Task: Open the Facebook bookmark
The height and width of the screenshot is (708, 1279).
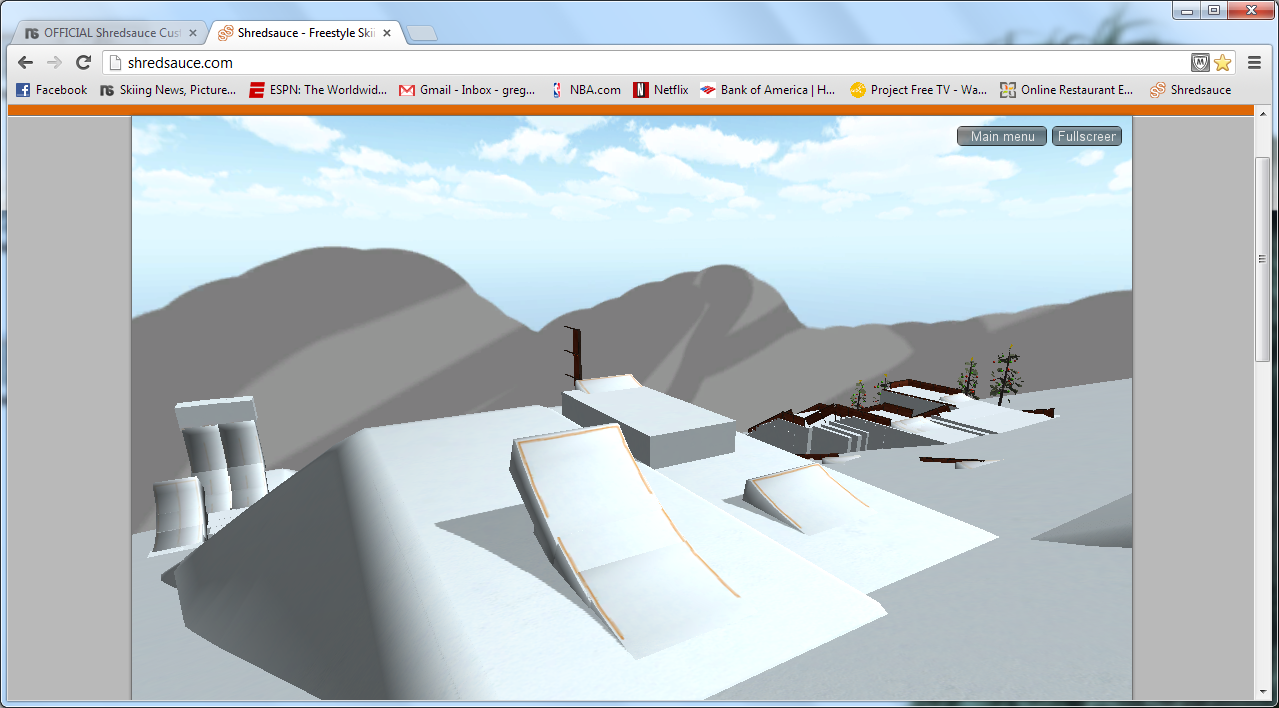Action: [52, 90]
